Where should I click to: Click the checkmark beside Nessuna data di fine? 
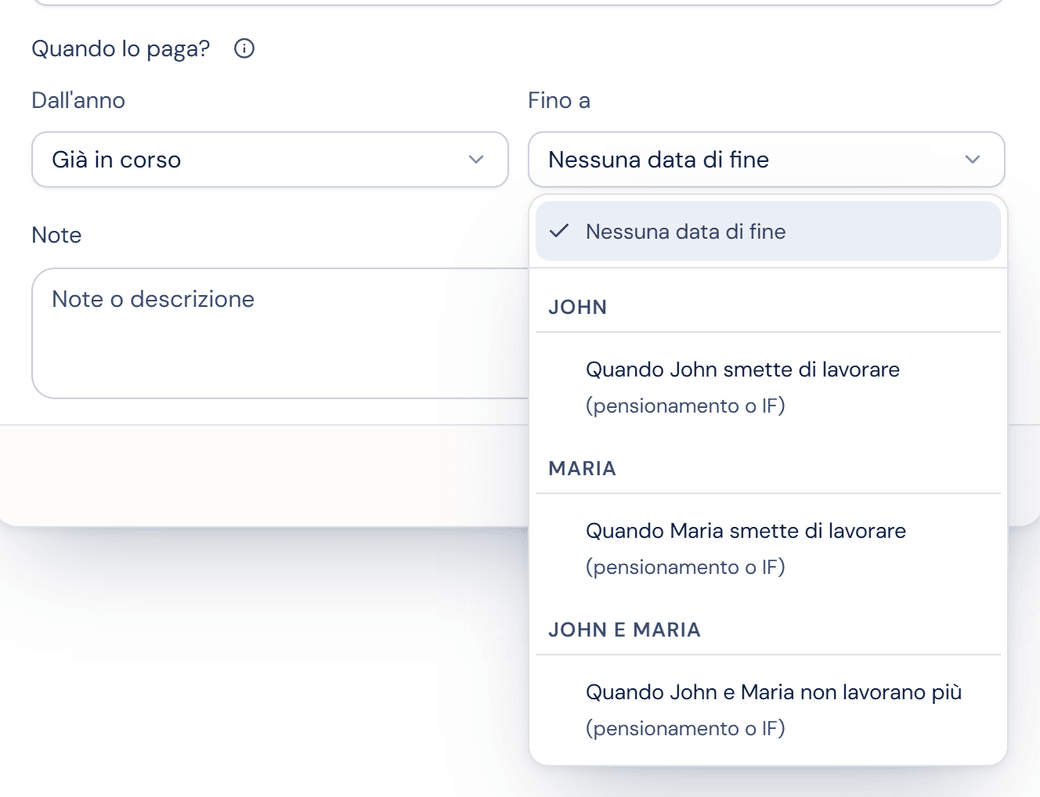559,231
